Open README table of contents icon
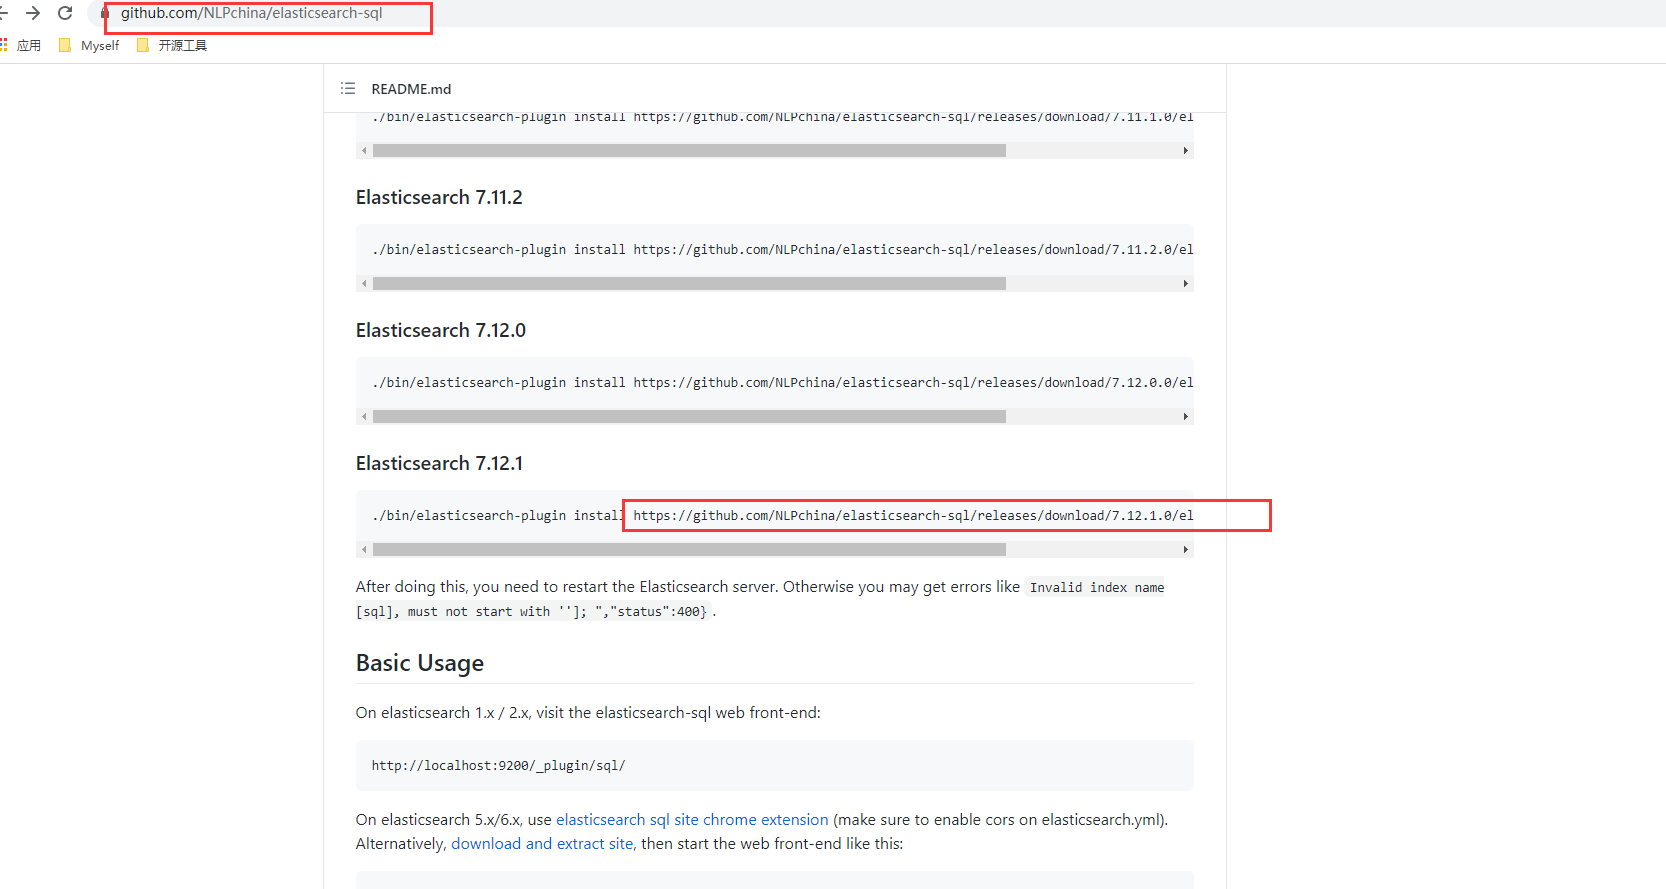The image size is (1666, 889). coord(348,88)
